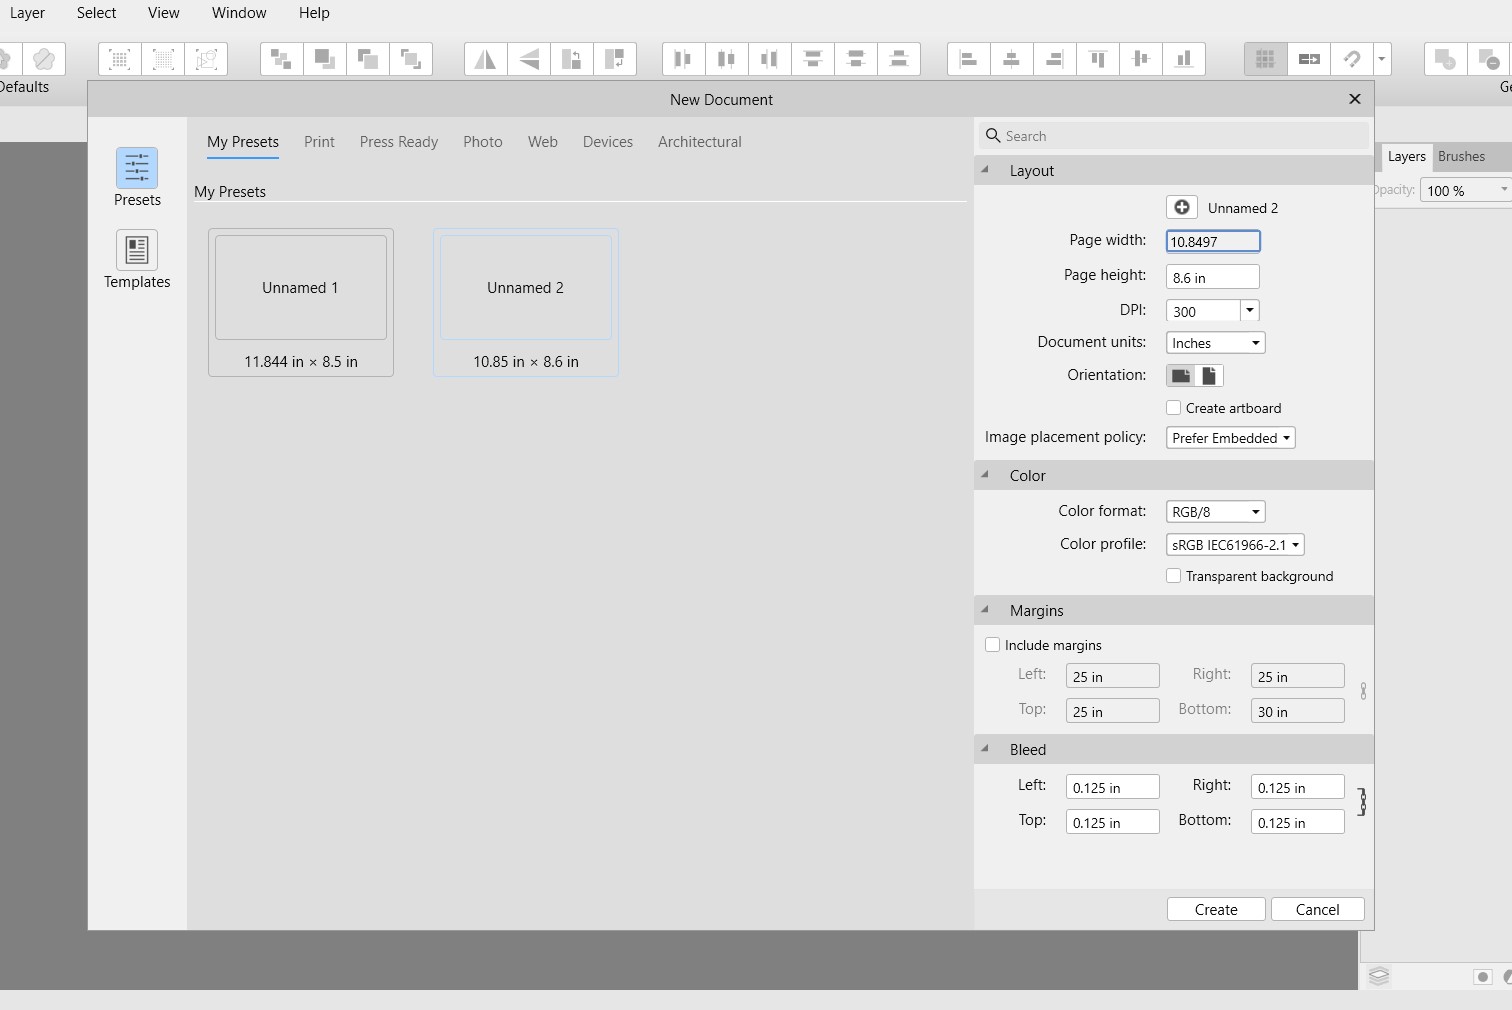This screenshot has height=1010, width=1512.
Task: Toggle the snapping magnet icon
Action: pos(1352,59)
